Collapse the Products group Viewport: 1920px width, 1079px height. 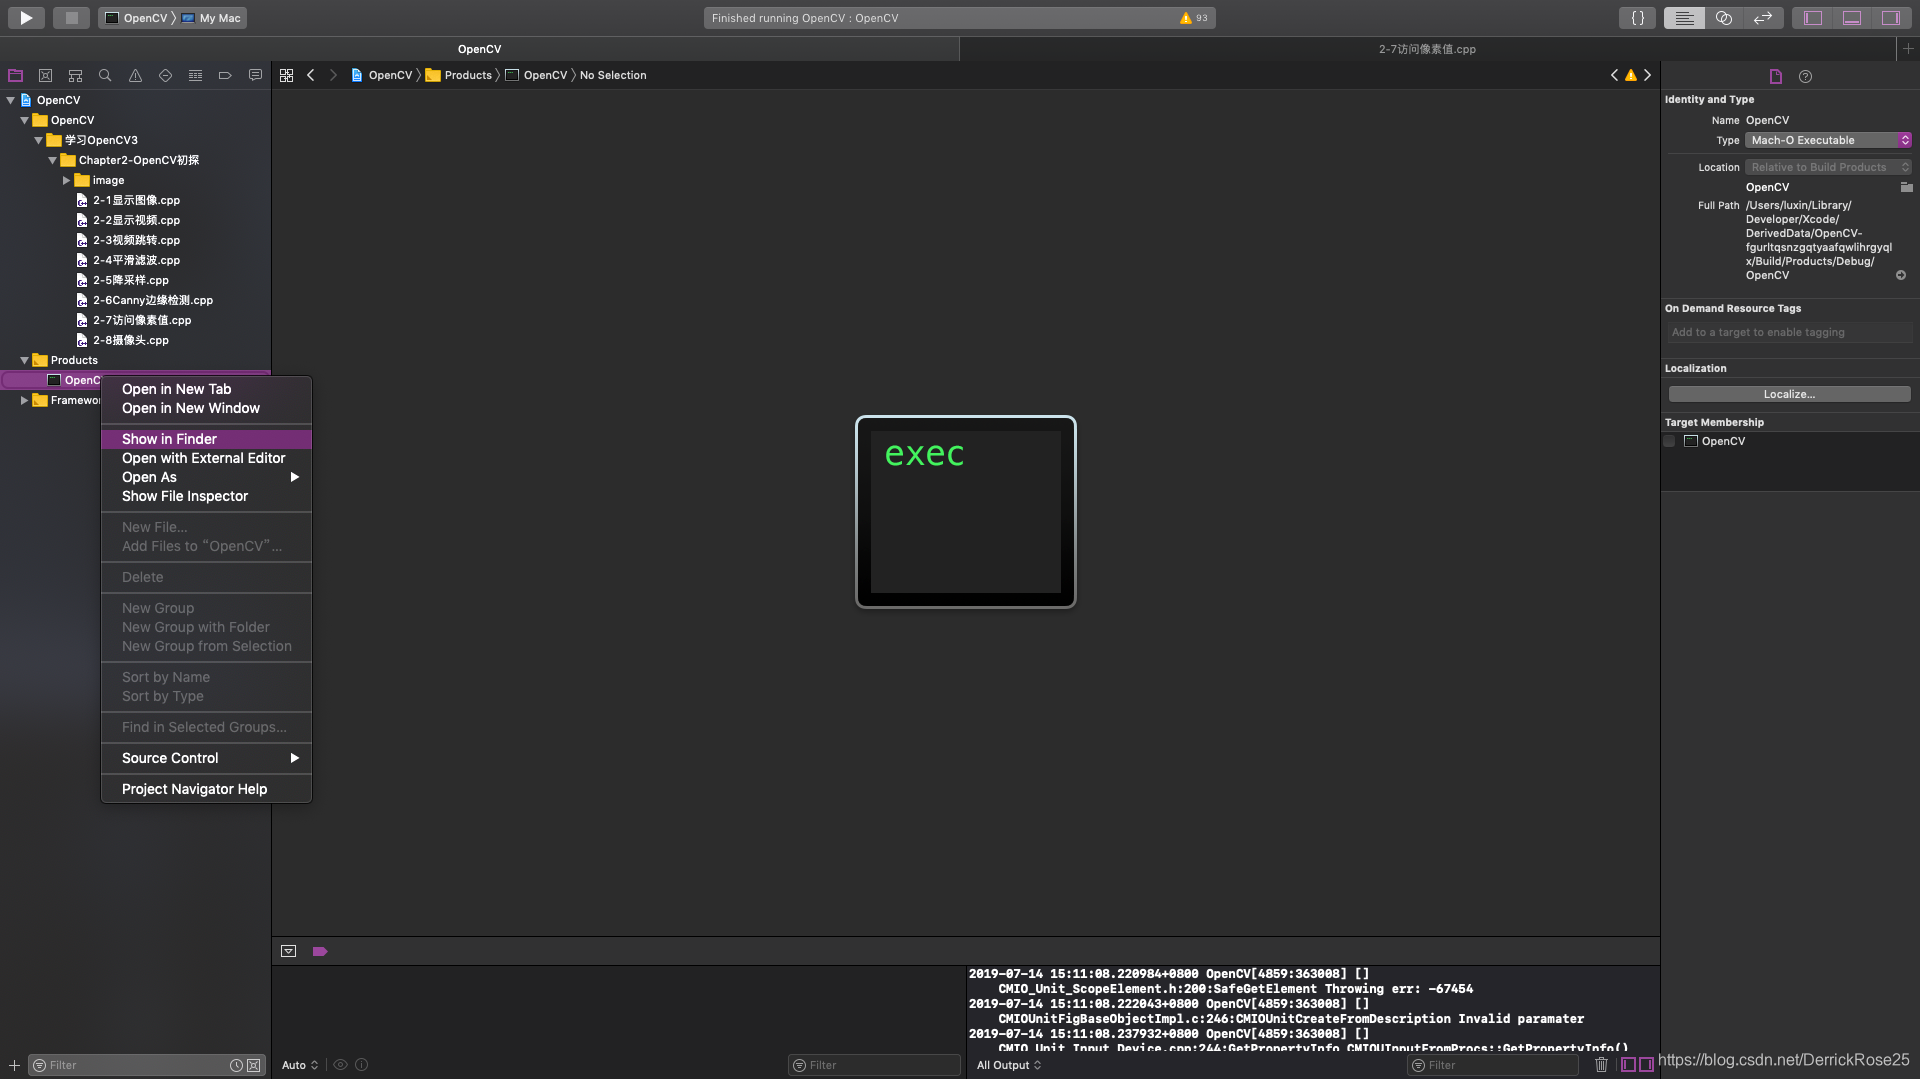25,360
